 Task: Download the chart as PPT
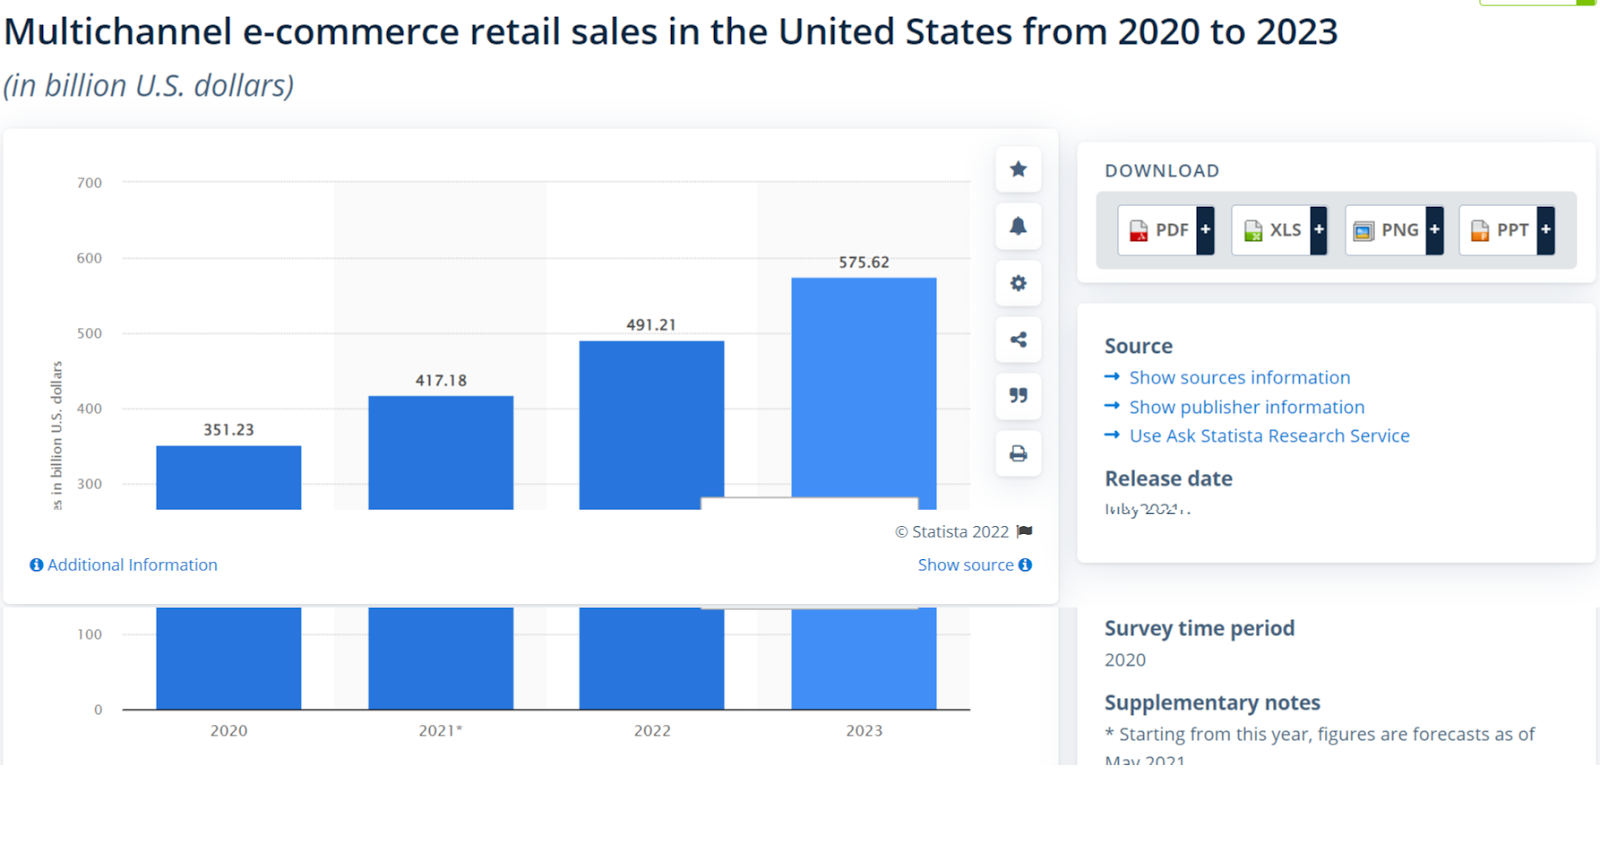[1499, 230]
